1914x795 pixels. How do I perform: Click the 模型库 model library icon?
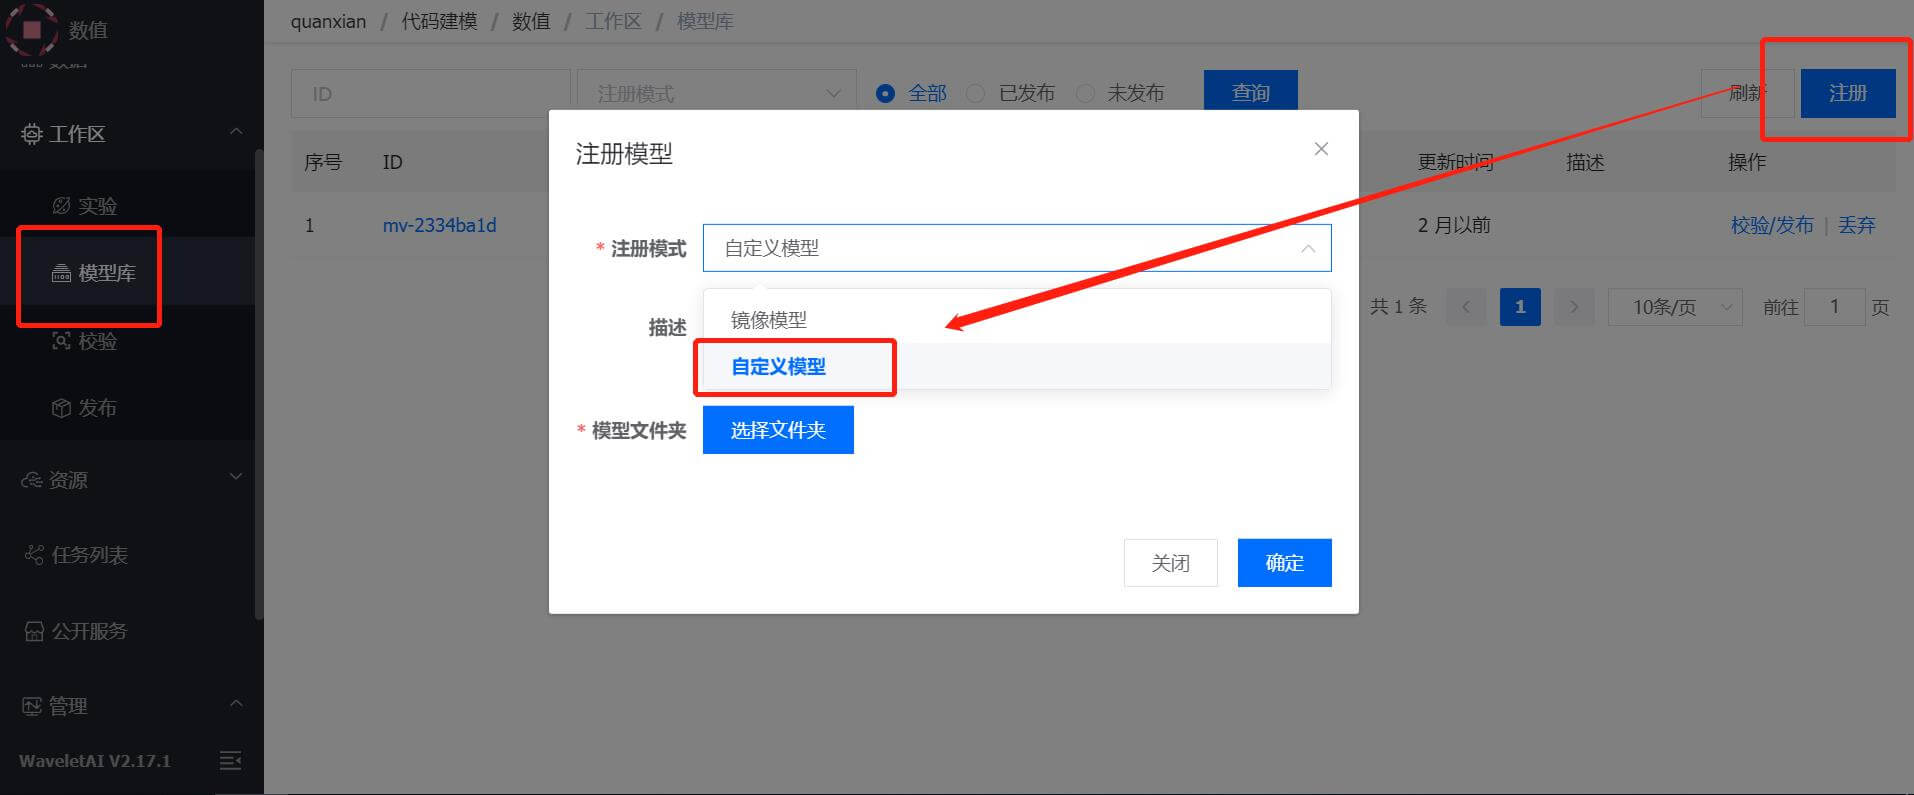click(61, 273)
